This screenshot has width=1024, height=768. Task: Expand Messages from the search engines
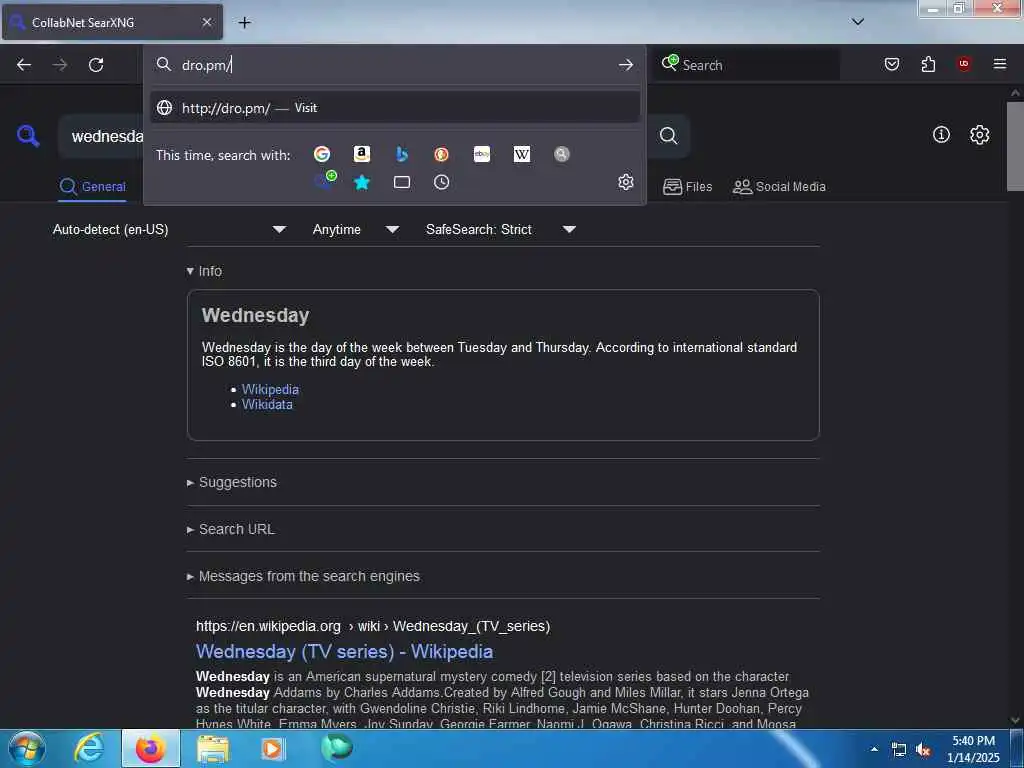click(x=303, y=576)
